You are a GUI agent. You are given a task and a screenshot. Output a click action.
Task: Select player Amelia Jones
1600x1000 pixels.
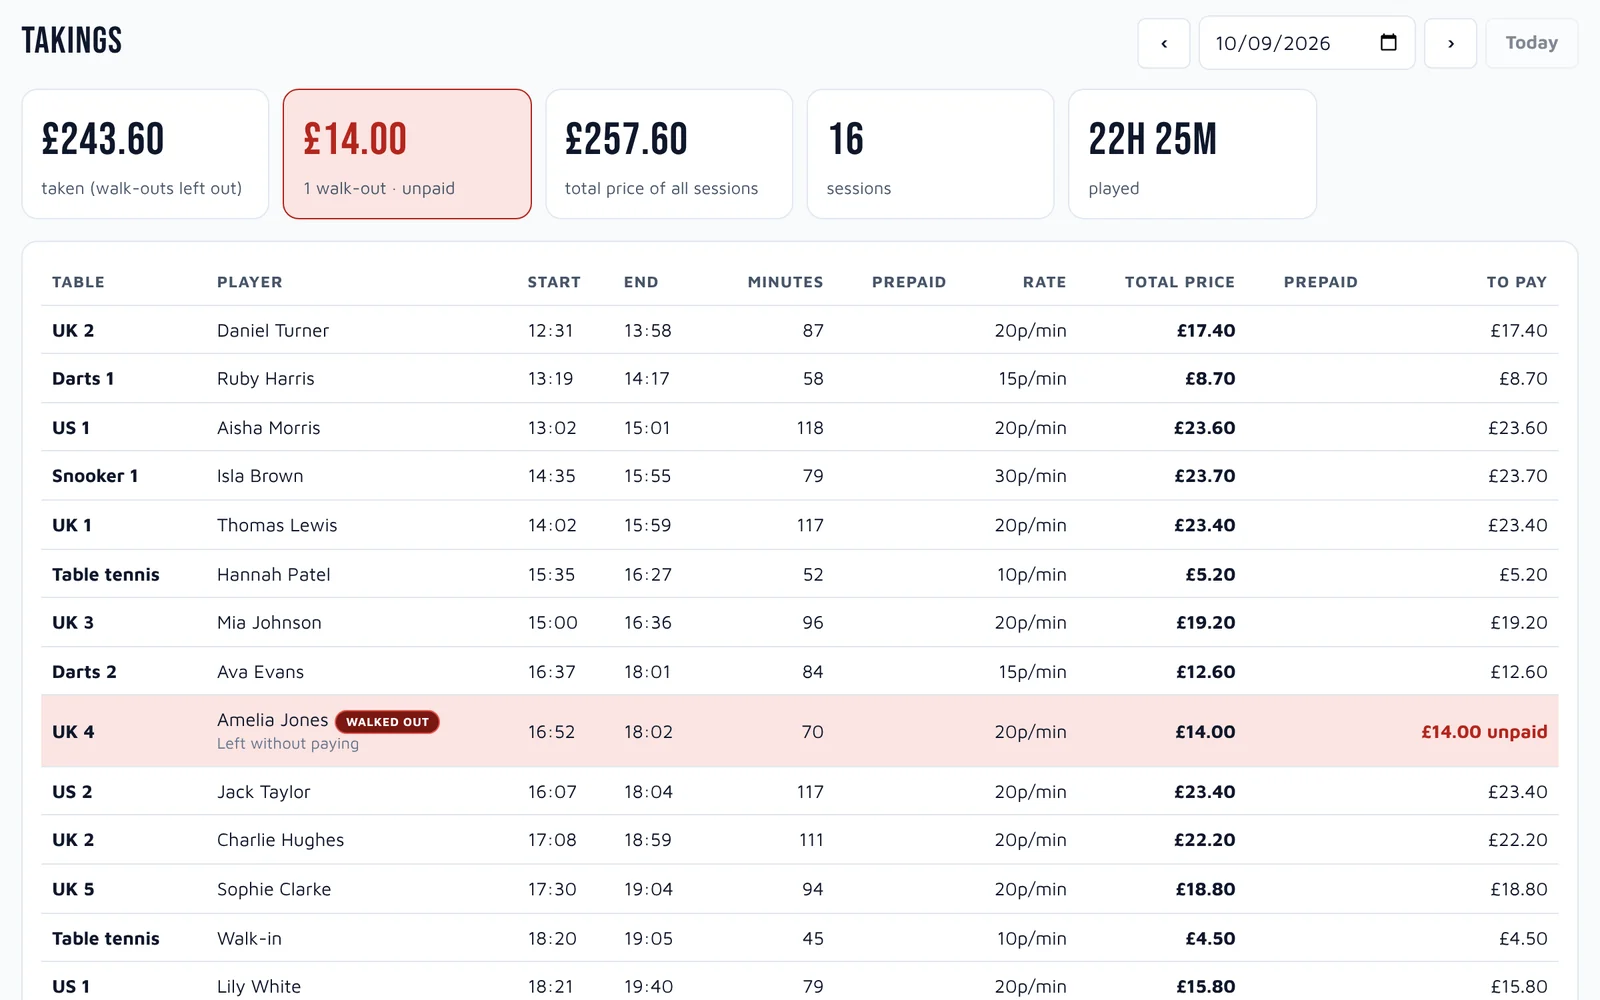(x=272, y=720)
